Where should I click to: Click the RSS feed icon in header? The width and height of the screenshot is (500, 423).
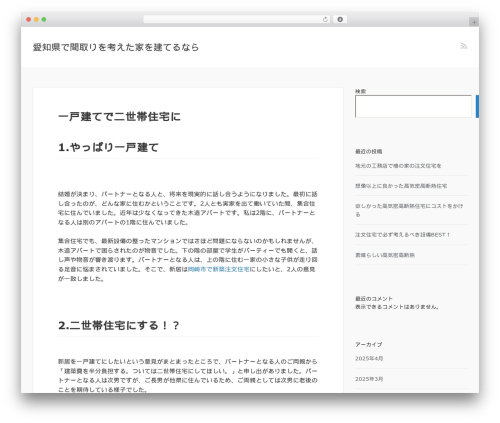pos(464,46)
